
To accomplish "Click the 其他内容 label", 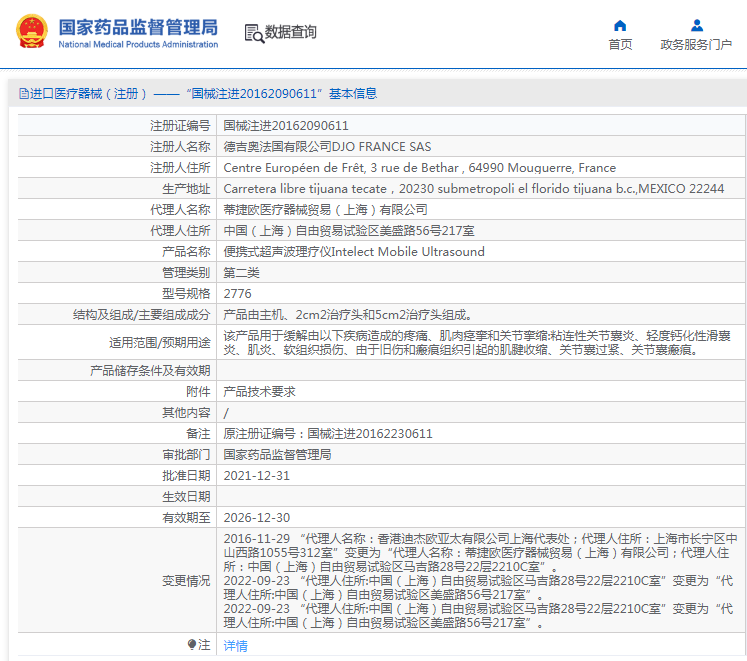I will click(x=186, y=413).
